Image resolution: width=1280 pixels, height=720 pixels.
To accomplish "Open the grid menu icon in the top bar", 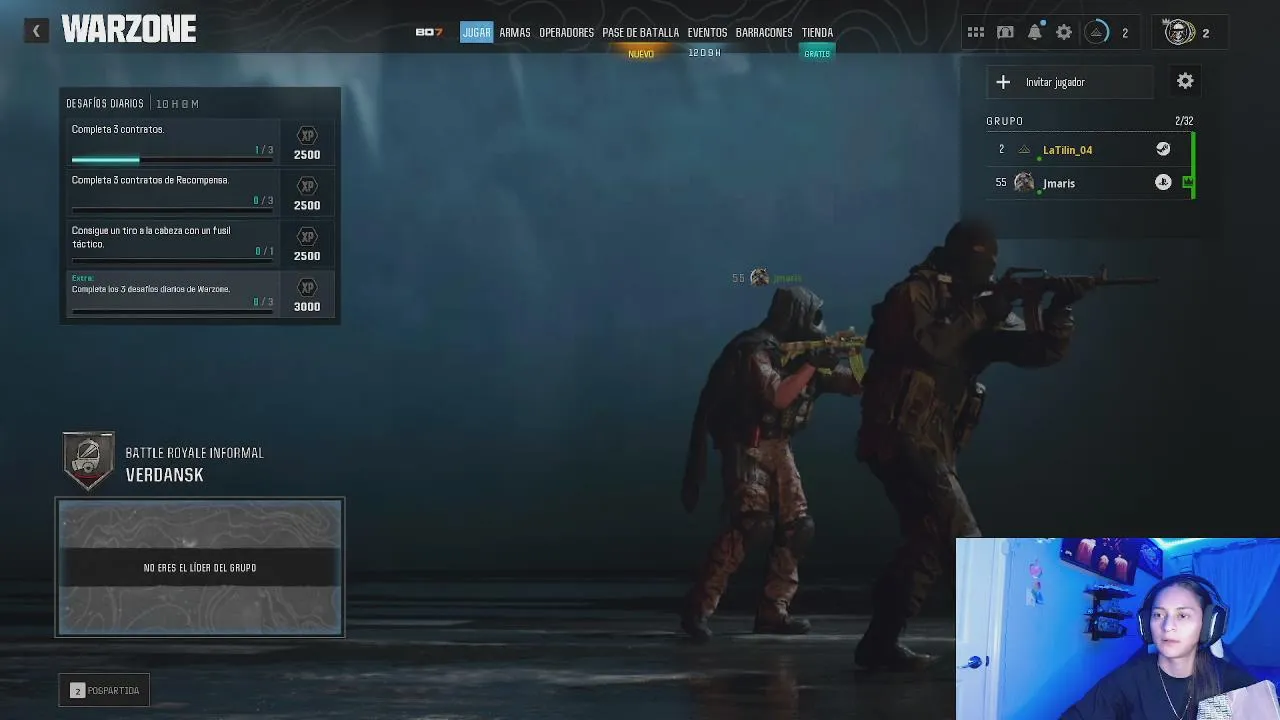I will pyautogui.click(x=975, y=33).
